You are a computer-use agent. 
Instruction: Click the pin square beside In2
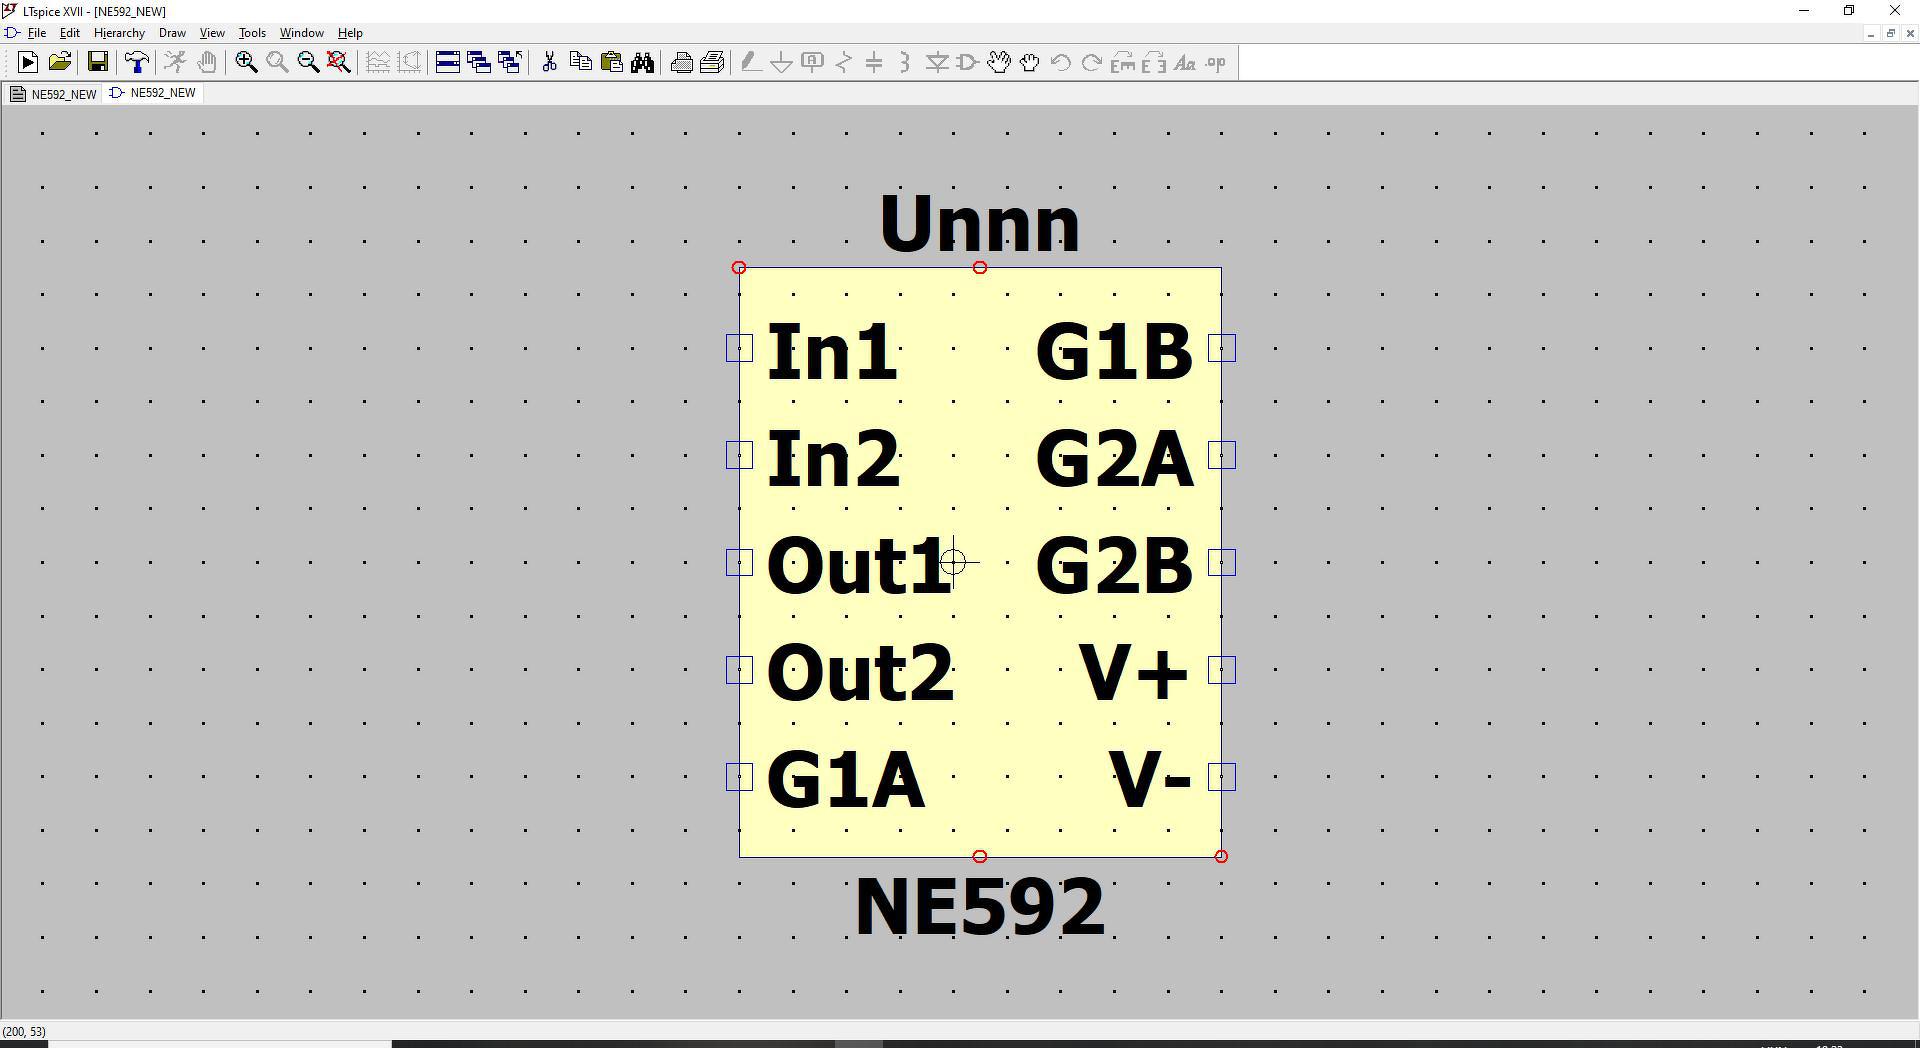tap(739, 455)
